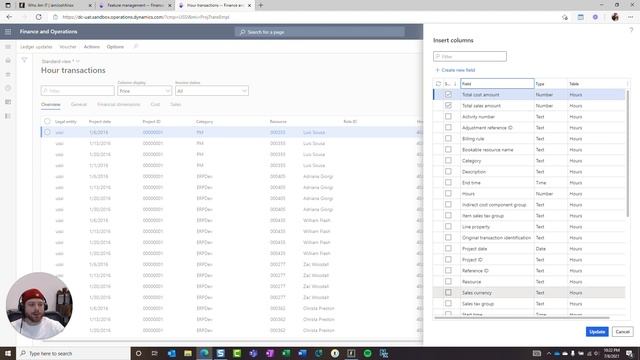The width and height of the screenshot is (640, 360).
Task: Open Spotify from the taskbar
Action: [x=367, y=353]
